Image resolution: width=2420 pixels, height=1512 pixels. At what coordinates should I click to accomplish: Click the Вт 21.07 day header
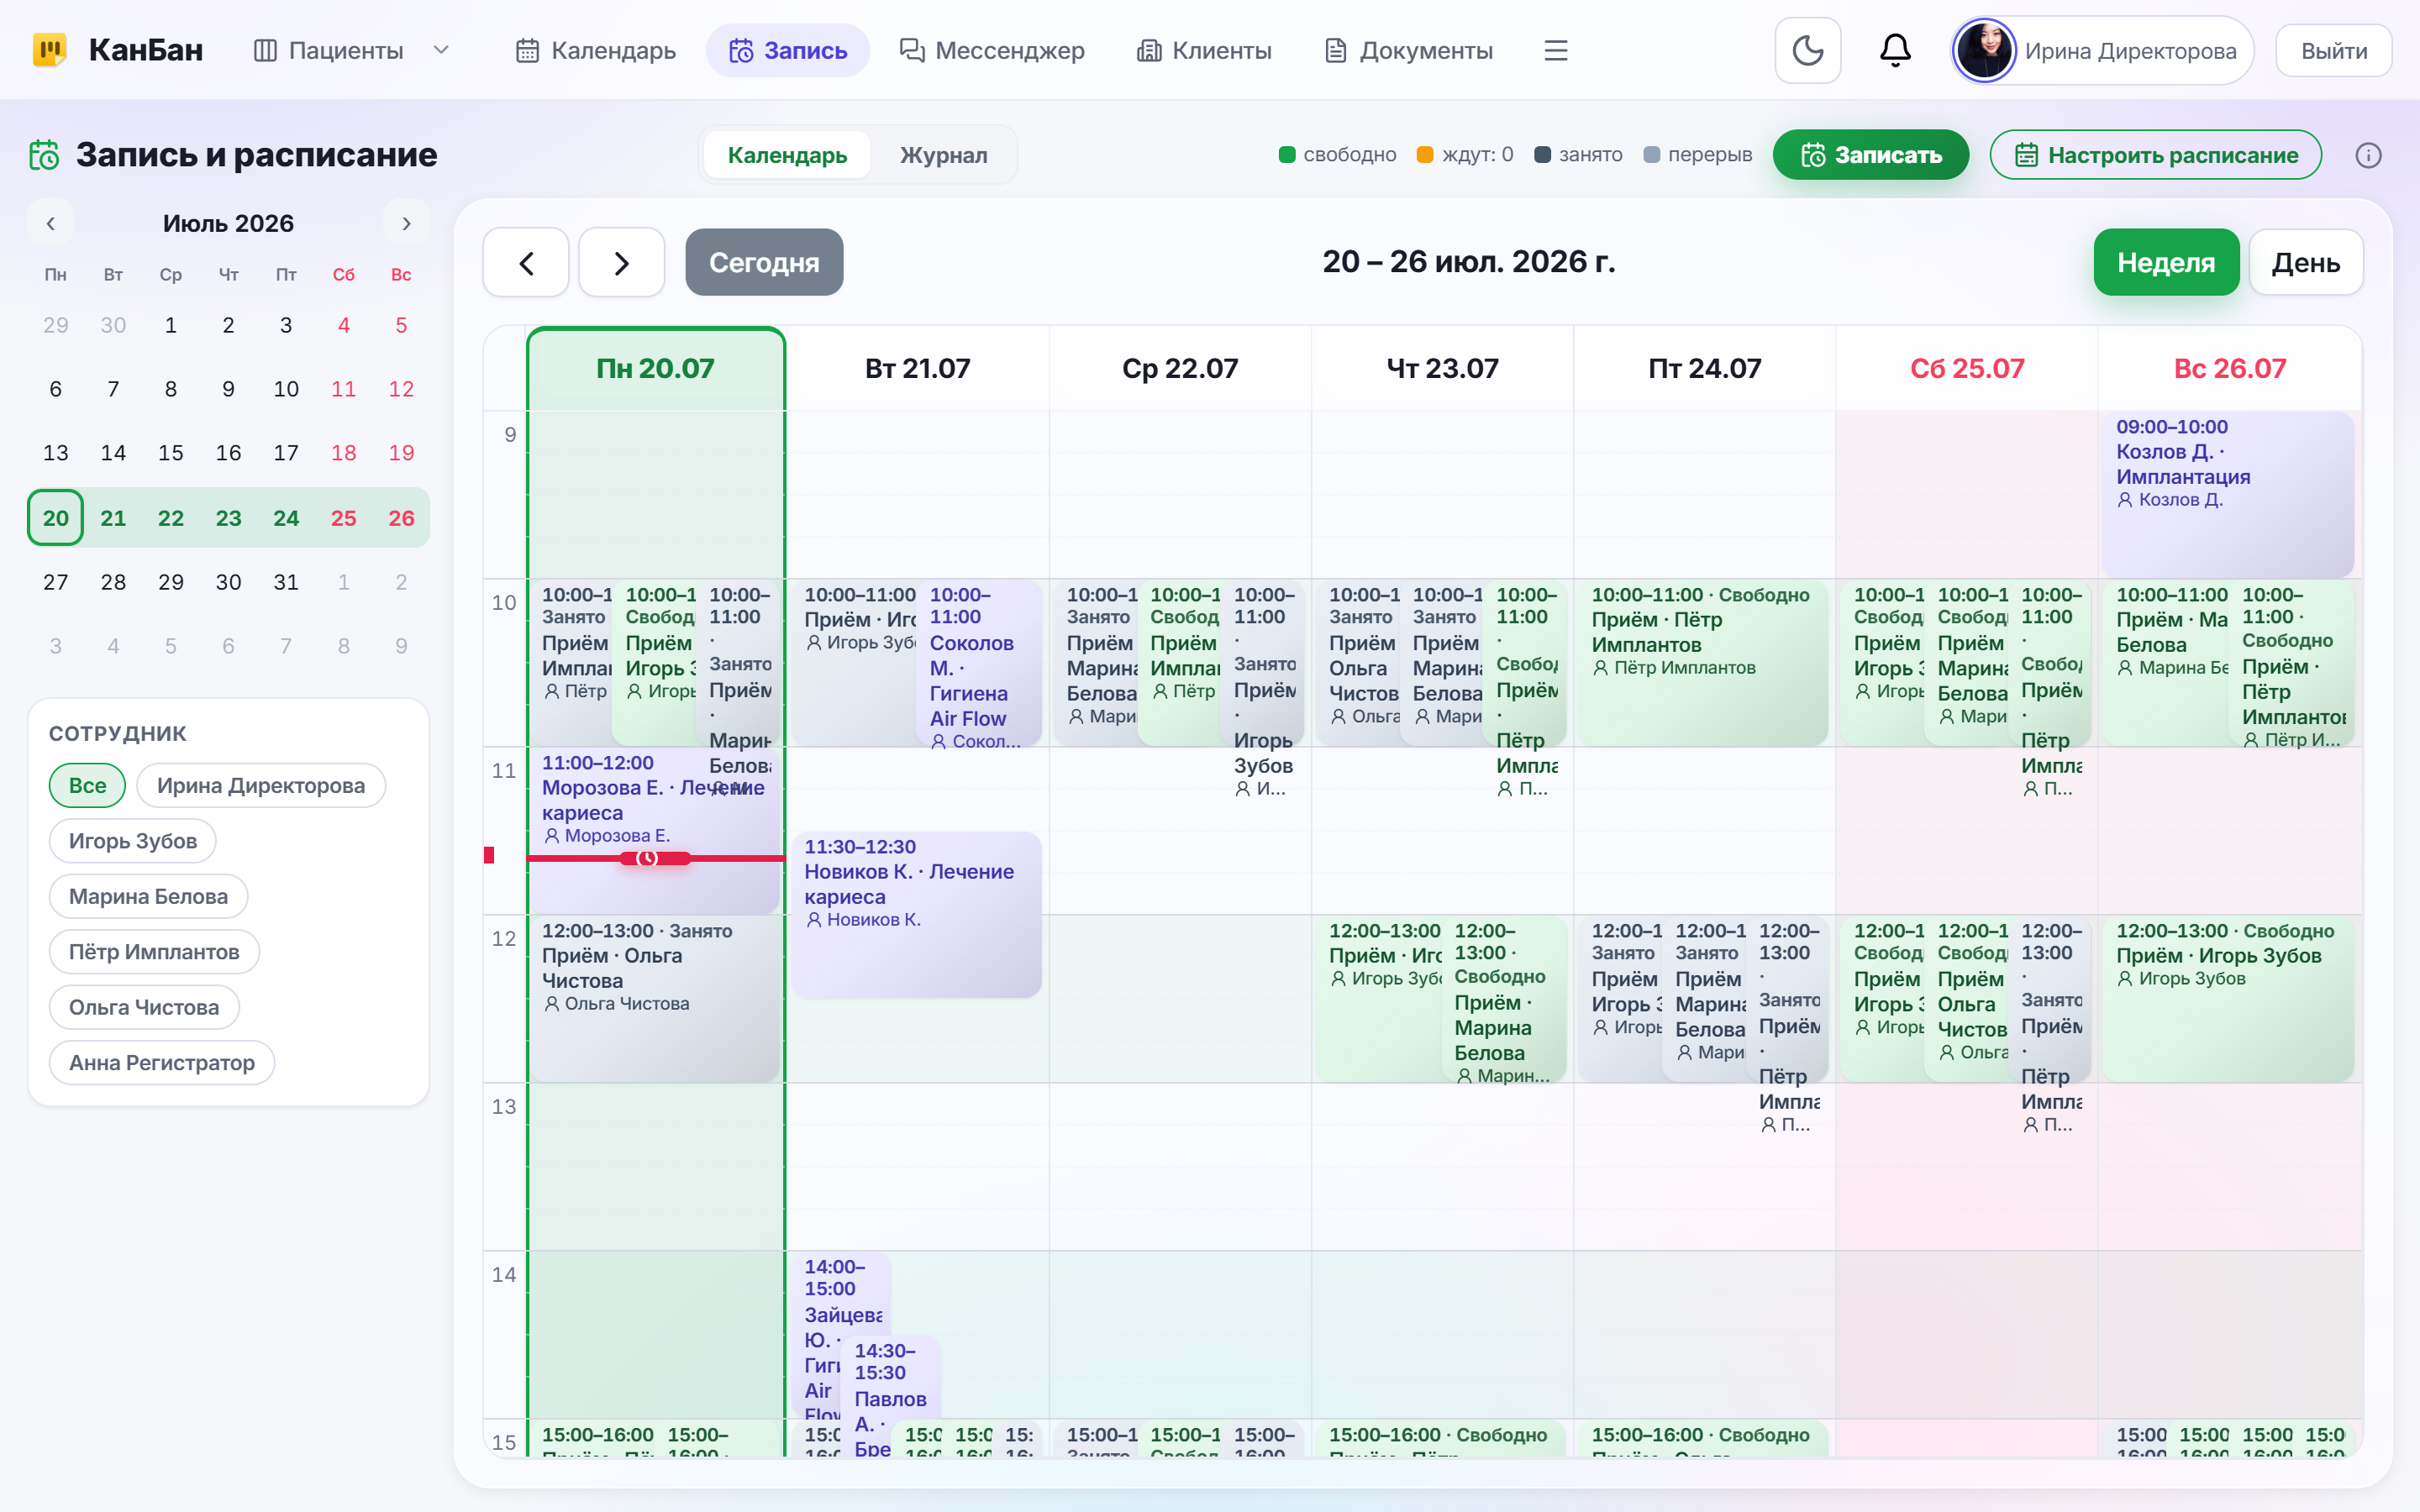pyautogui.click(x=917, y=368)
